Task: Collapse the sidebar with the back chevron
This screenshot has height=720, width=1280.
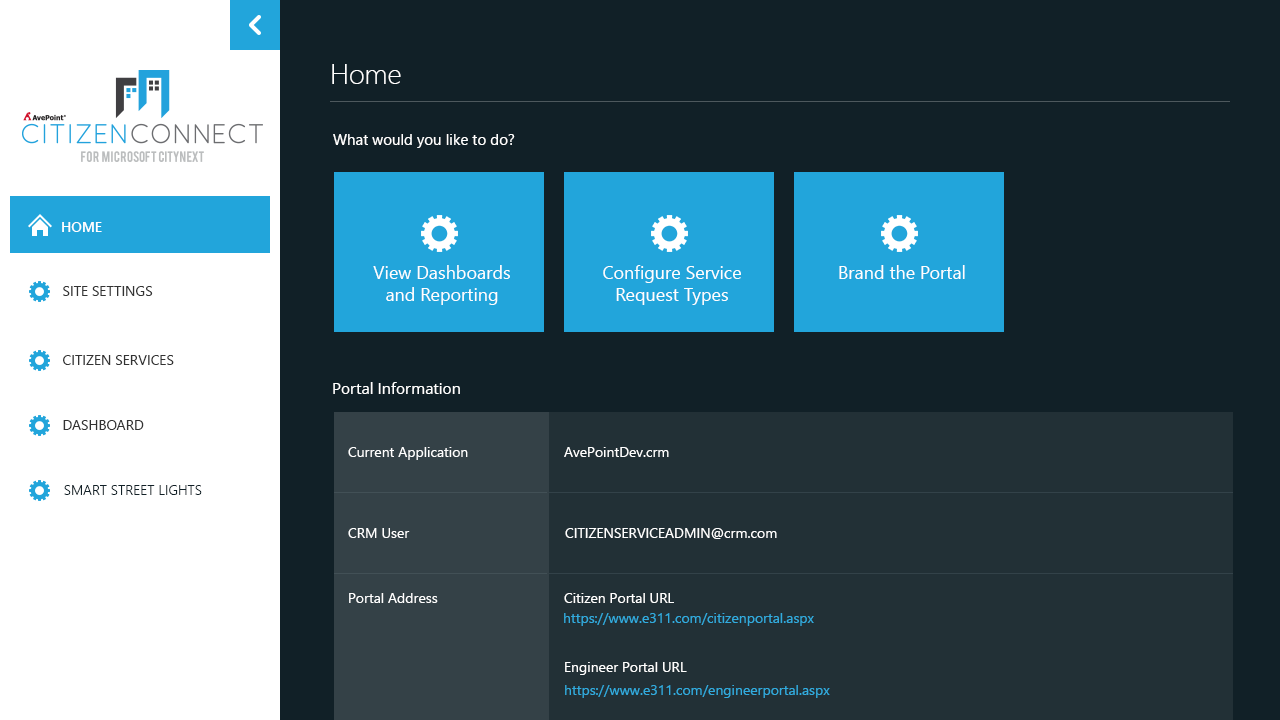Action: (x=254, y=25)
